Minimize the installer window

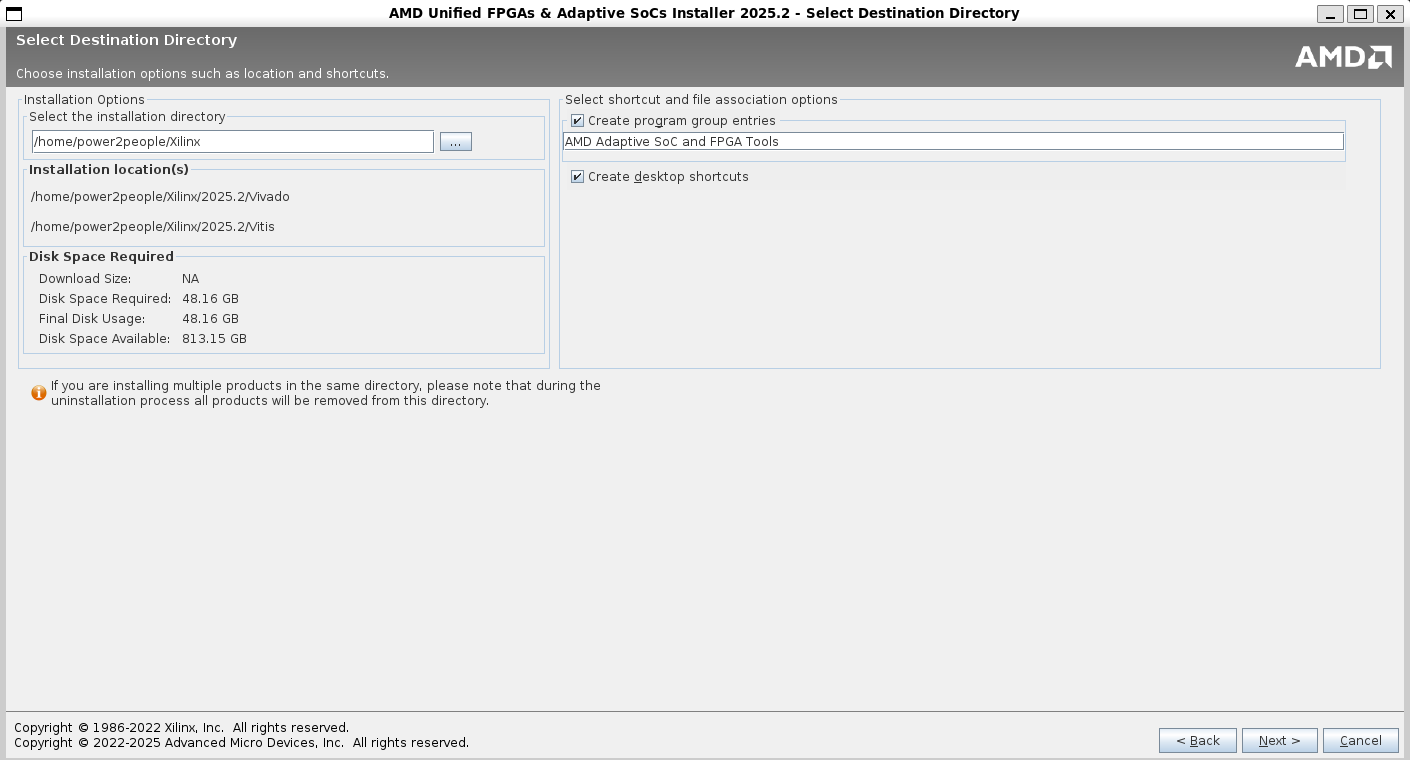coord(1330,14)
